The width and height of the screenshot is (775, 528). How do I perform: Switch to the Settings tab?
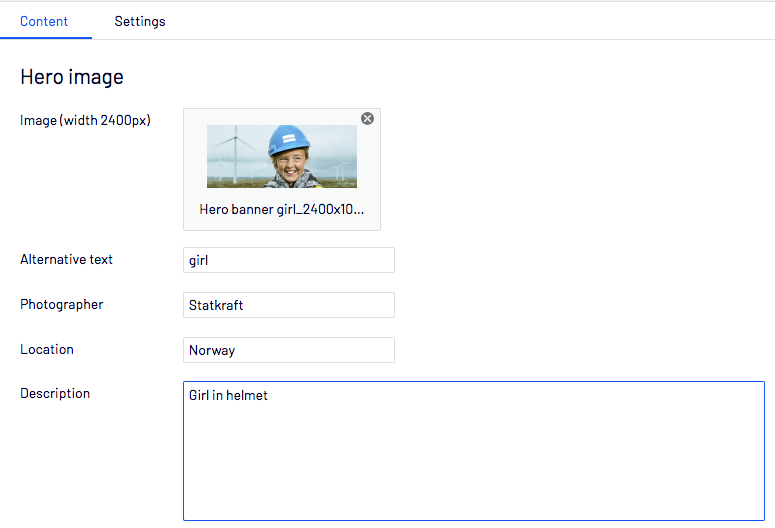coord(140,21)
